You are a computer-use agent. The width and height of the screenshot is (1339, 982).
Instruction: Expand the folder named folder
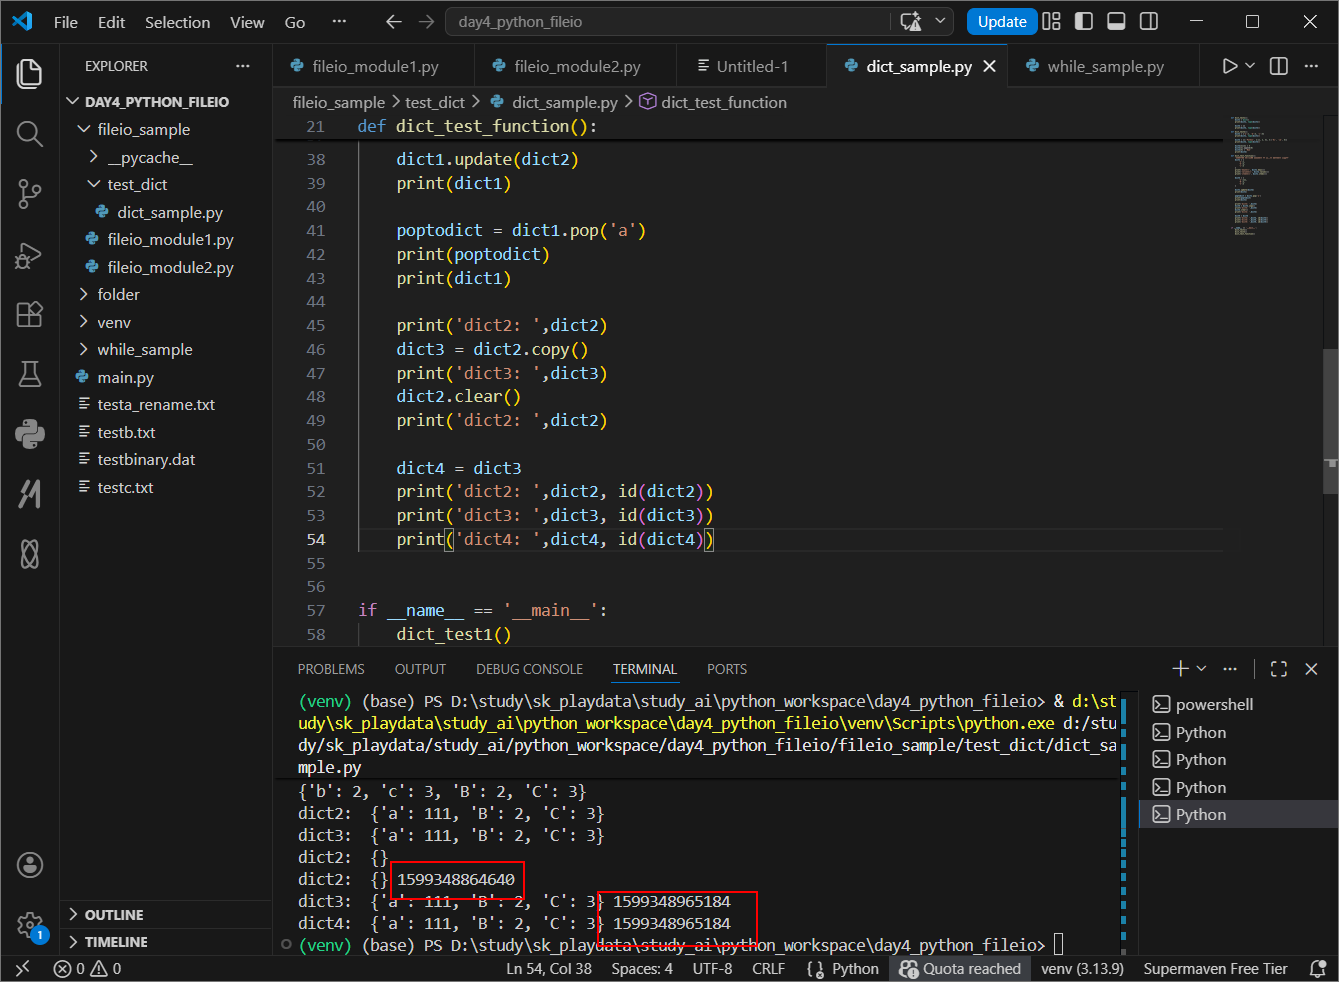pos(84,294)
